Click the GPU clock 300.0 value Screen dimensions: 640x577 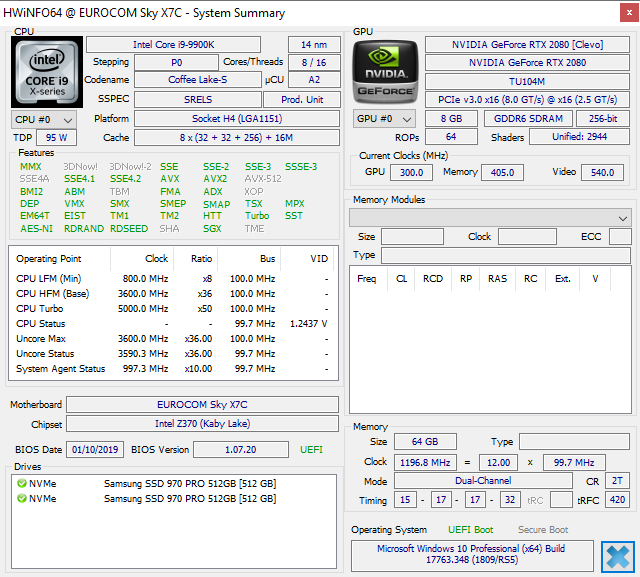pyautogui.click(x=411, y=173)
